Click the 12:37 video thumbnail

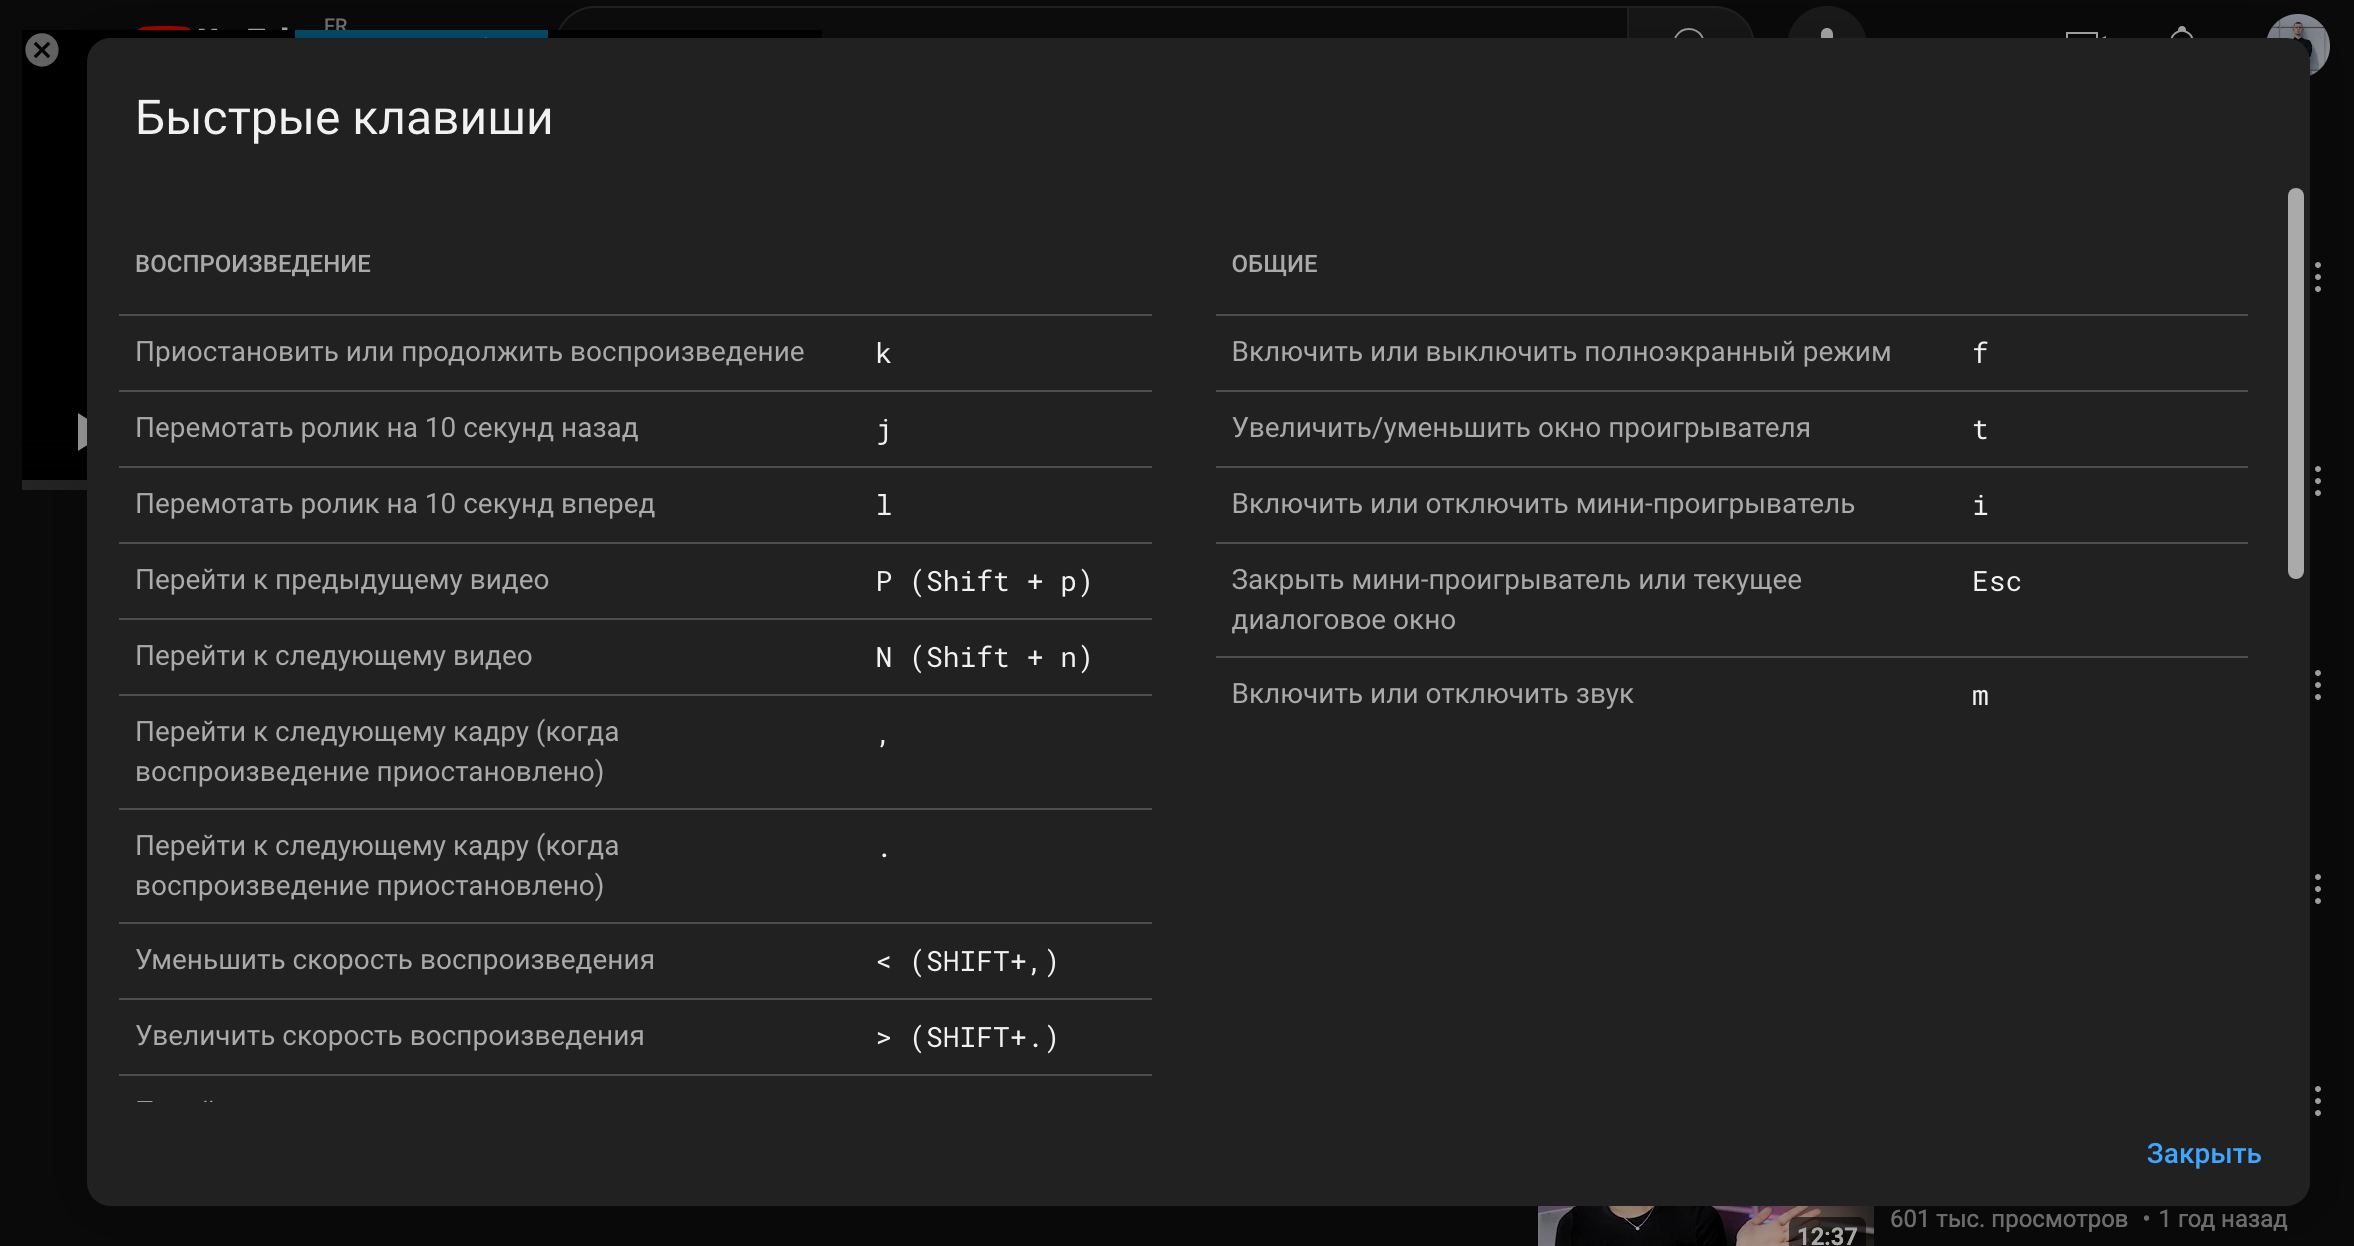point(1704,1226)
